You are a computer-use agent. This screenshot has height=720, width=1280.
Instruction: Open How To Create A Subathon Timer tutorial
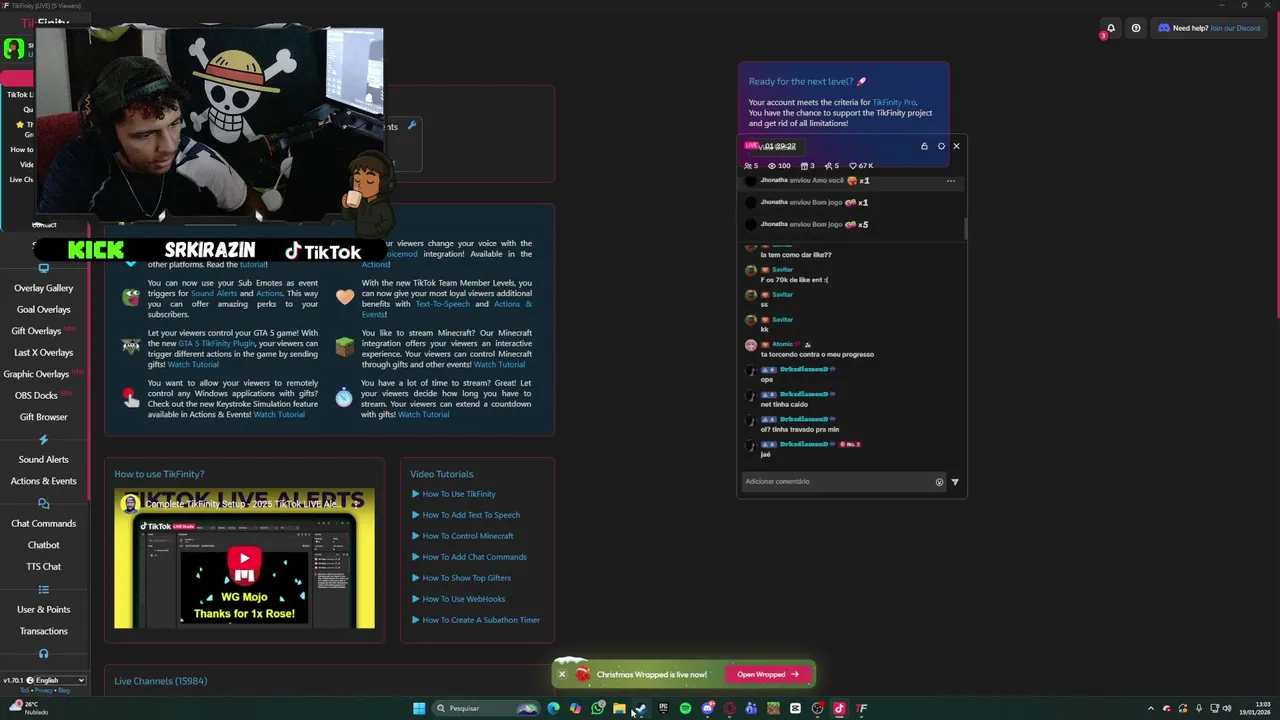click(x=481, y=620)
